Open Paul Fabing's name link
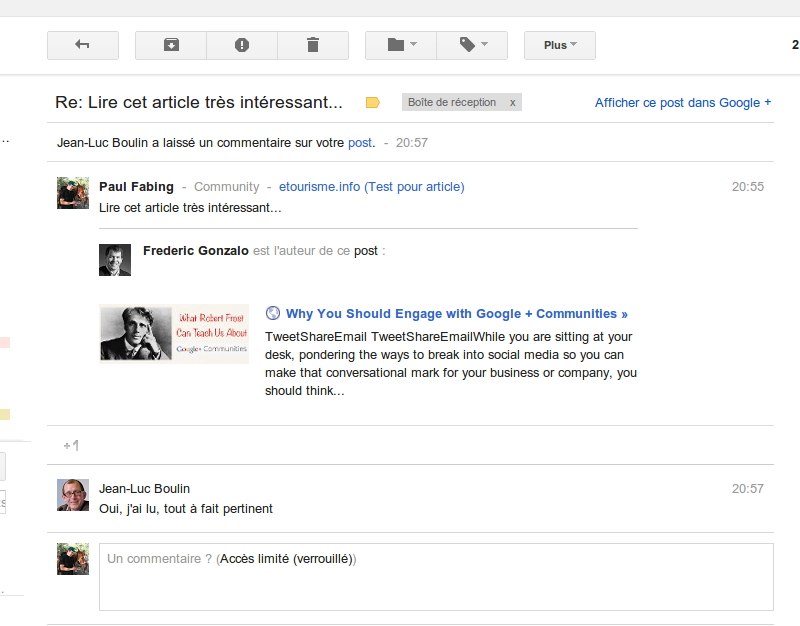 pyautogui.click(x=136, y=187)
